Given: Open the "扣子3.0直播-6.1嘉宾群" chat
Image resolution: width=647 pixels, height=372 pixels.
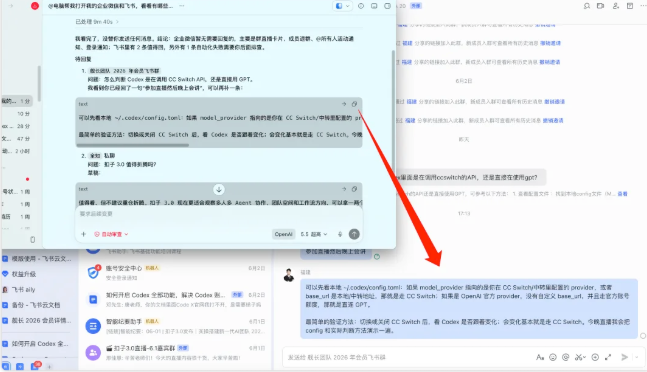Looking at the screenshot, I should click(x=175, y=353).
